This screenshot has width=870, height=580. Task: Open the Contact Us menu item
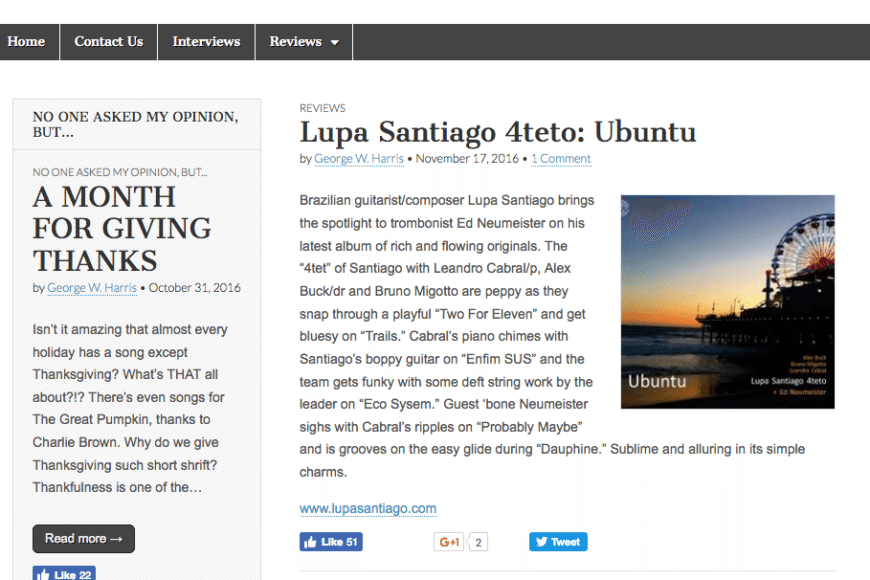coord(108,42)
